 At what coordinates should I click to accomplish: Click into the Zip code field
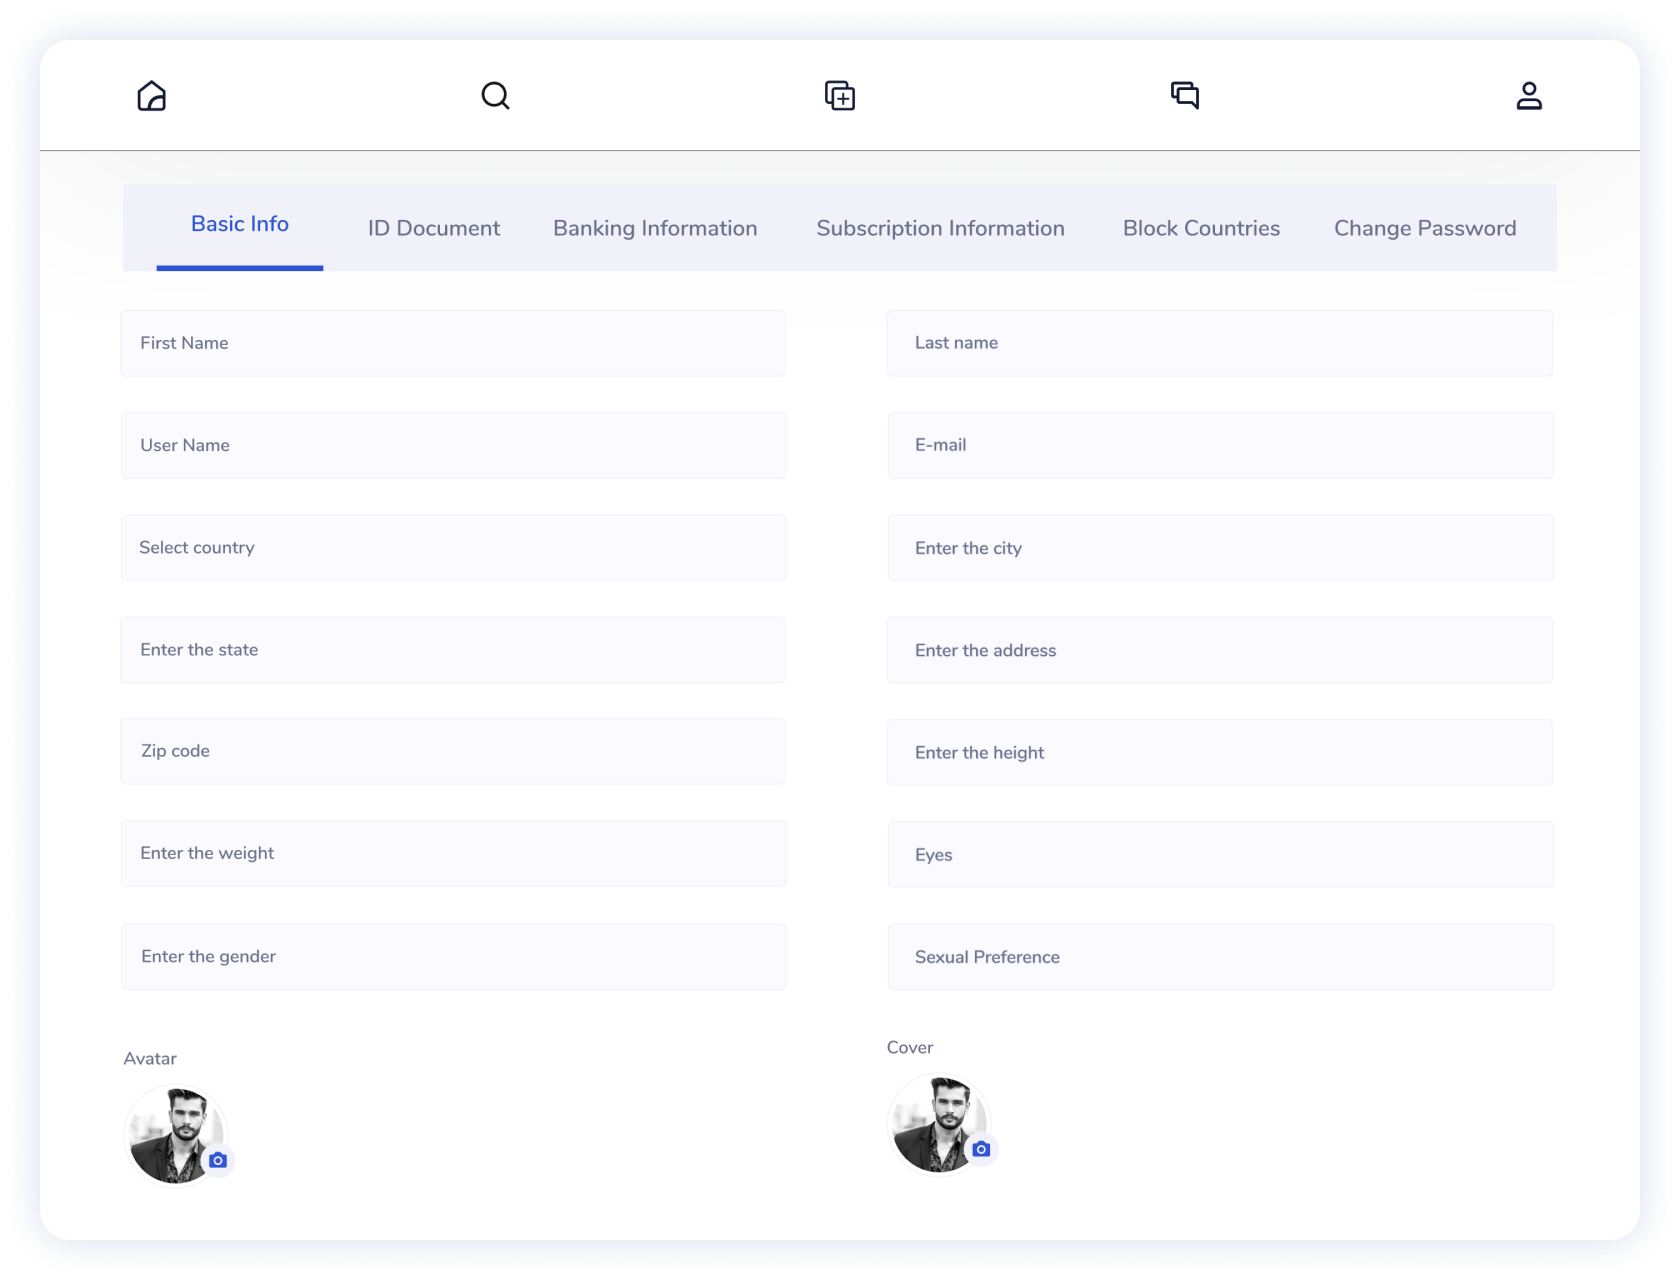pyautogui.click(x=453, y=751)
